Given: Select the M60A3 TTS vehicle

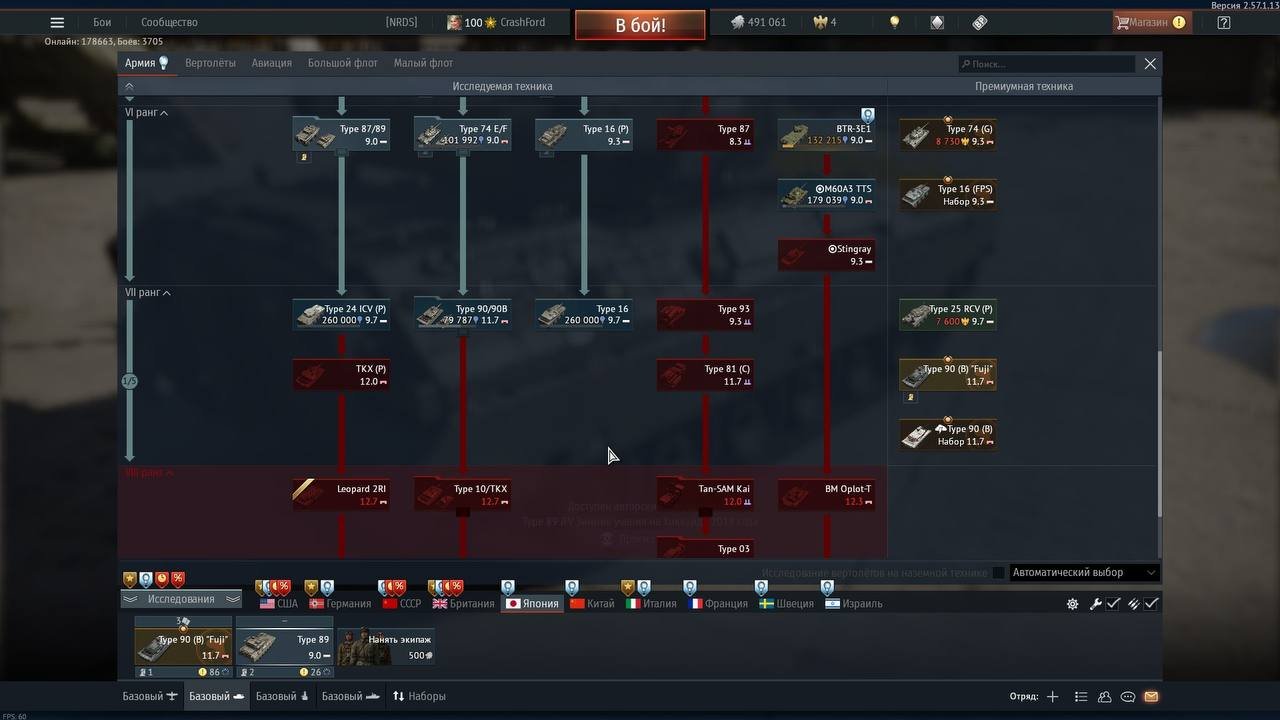Looking at the screenshot, I should 827,195.
